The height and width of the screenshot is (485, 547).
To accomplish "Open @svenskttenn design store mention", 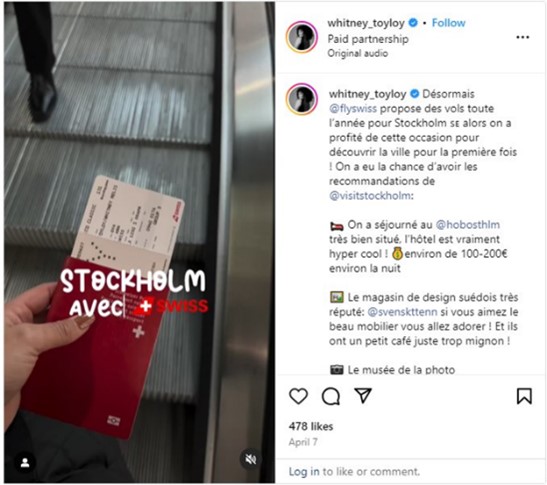I will [402, 312].
